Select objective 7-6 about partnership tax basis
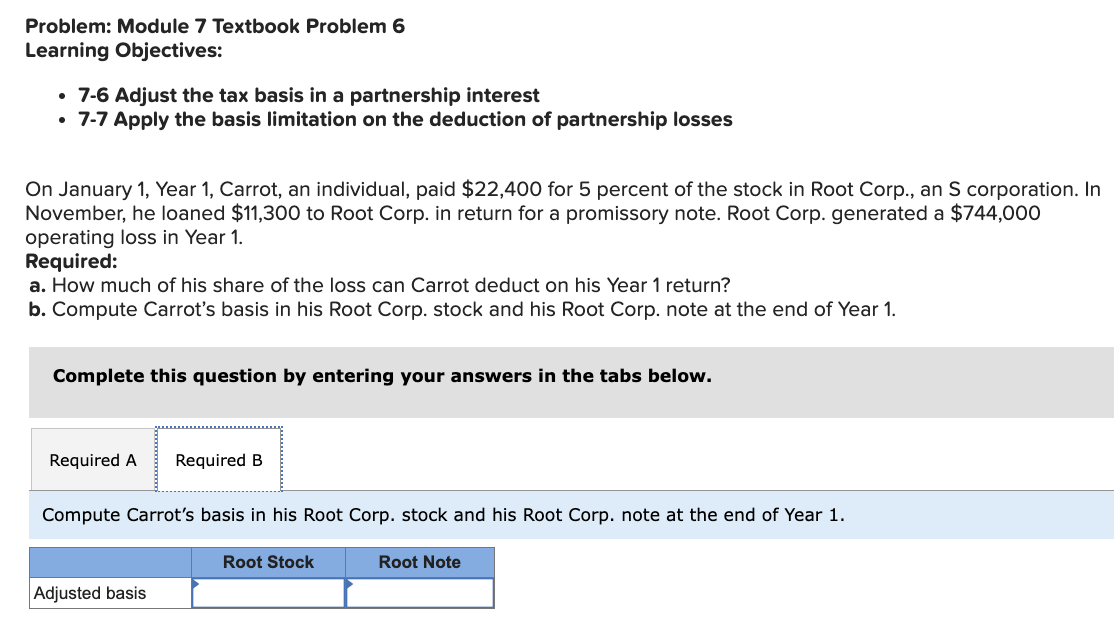The width and height of the screenshot is (1114, 620). coord(307,95)
